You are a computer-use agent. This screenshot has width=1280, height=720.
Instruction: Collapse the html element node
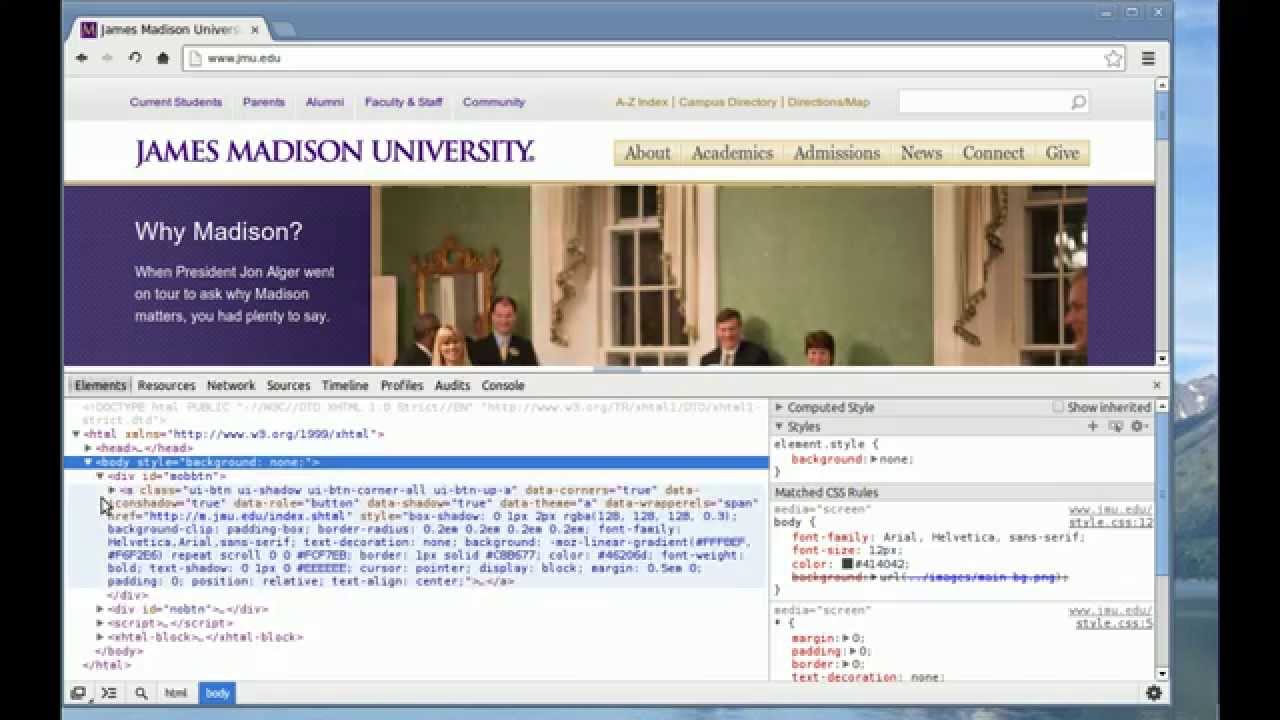coord(77,435)
